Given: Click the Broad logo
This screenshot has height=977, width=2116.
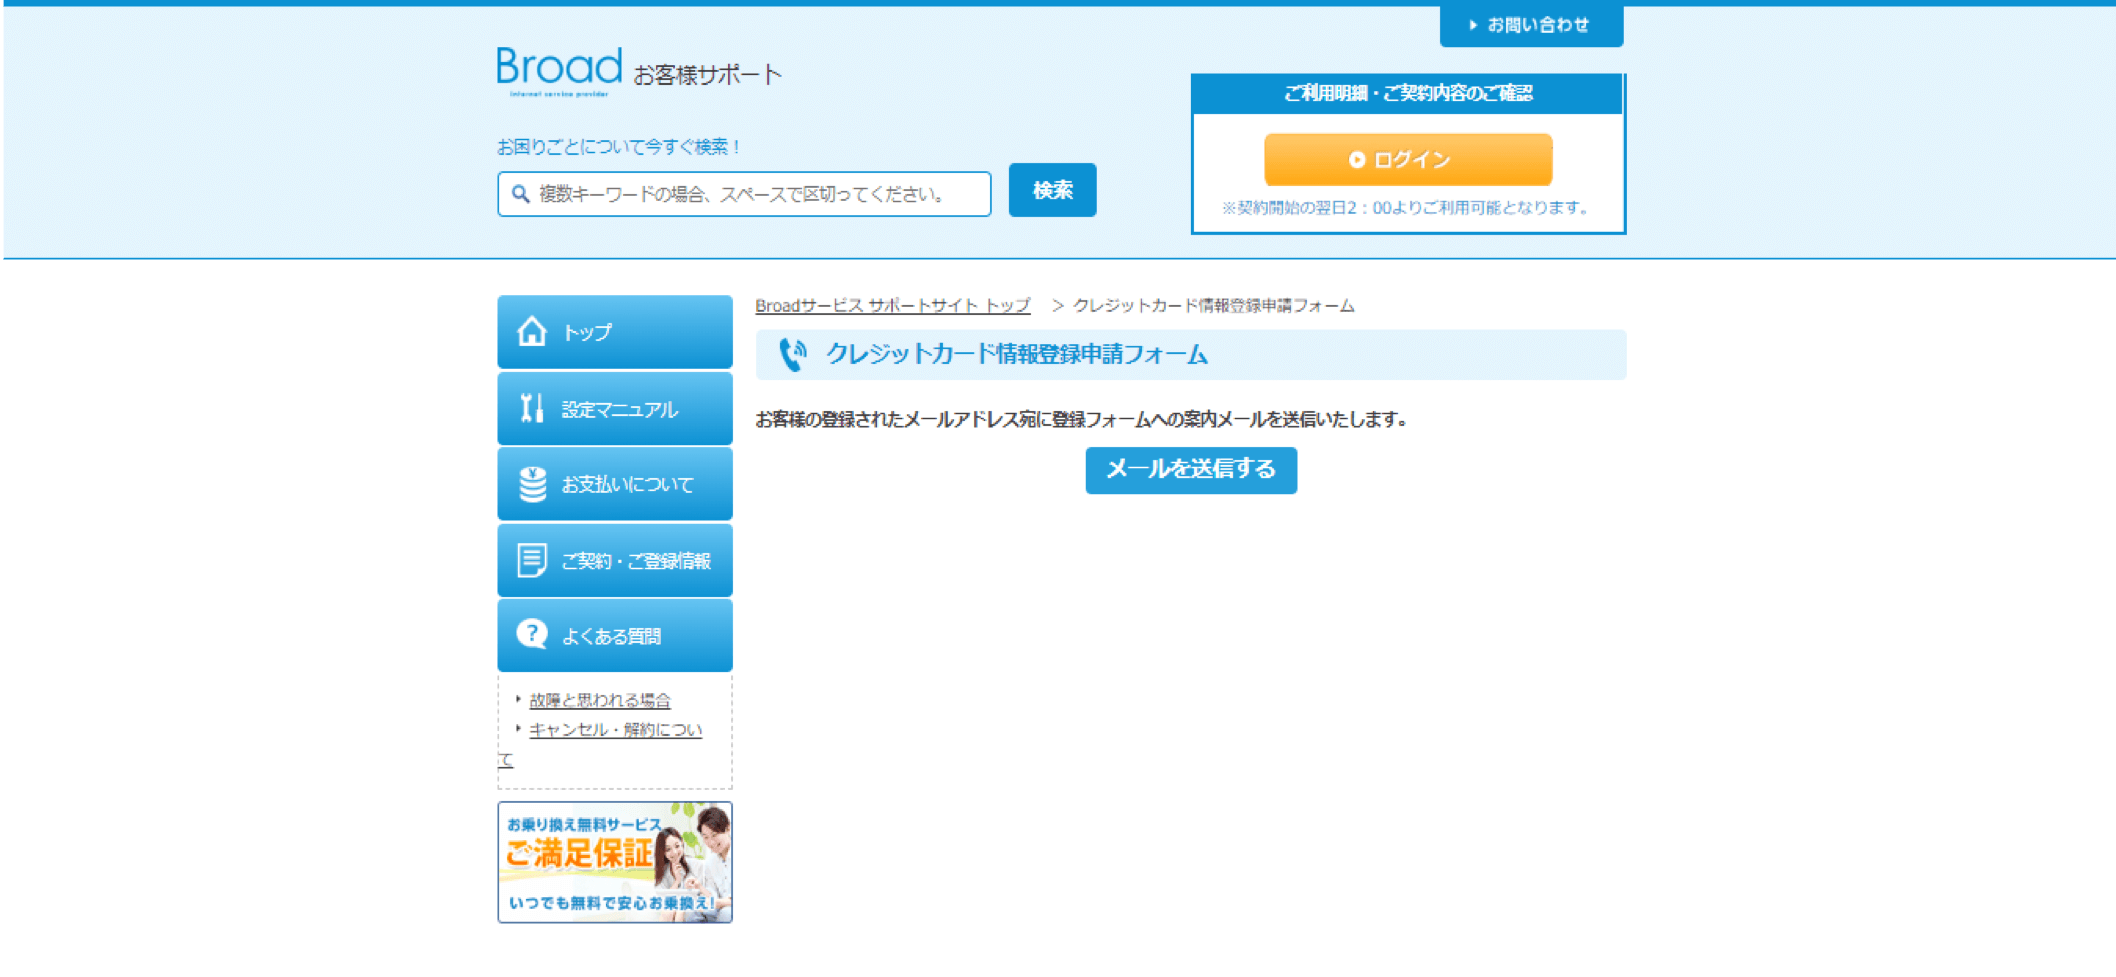Looking at the screenshot, I should (x=559, y=70).
